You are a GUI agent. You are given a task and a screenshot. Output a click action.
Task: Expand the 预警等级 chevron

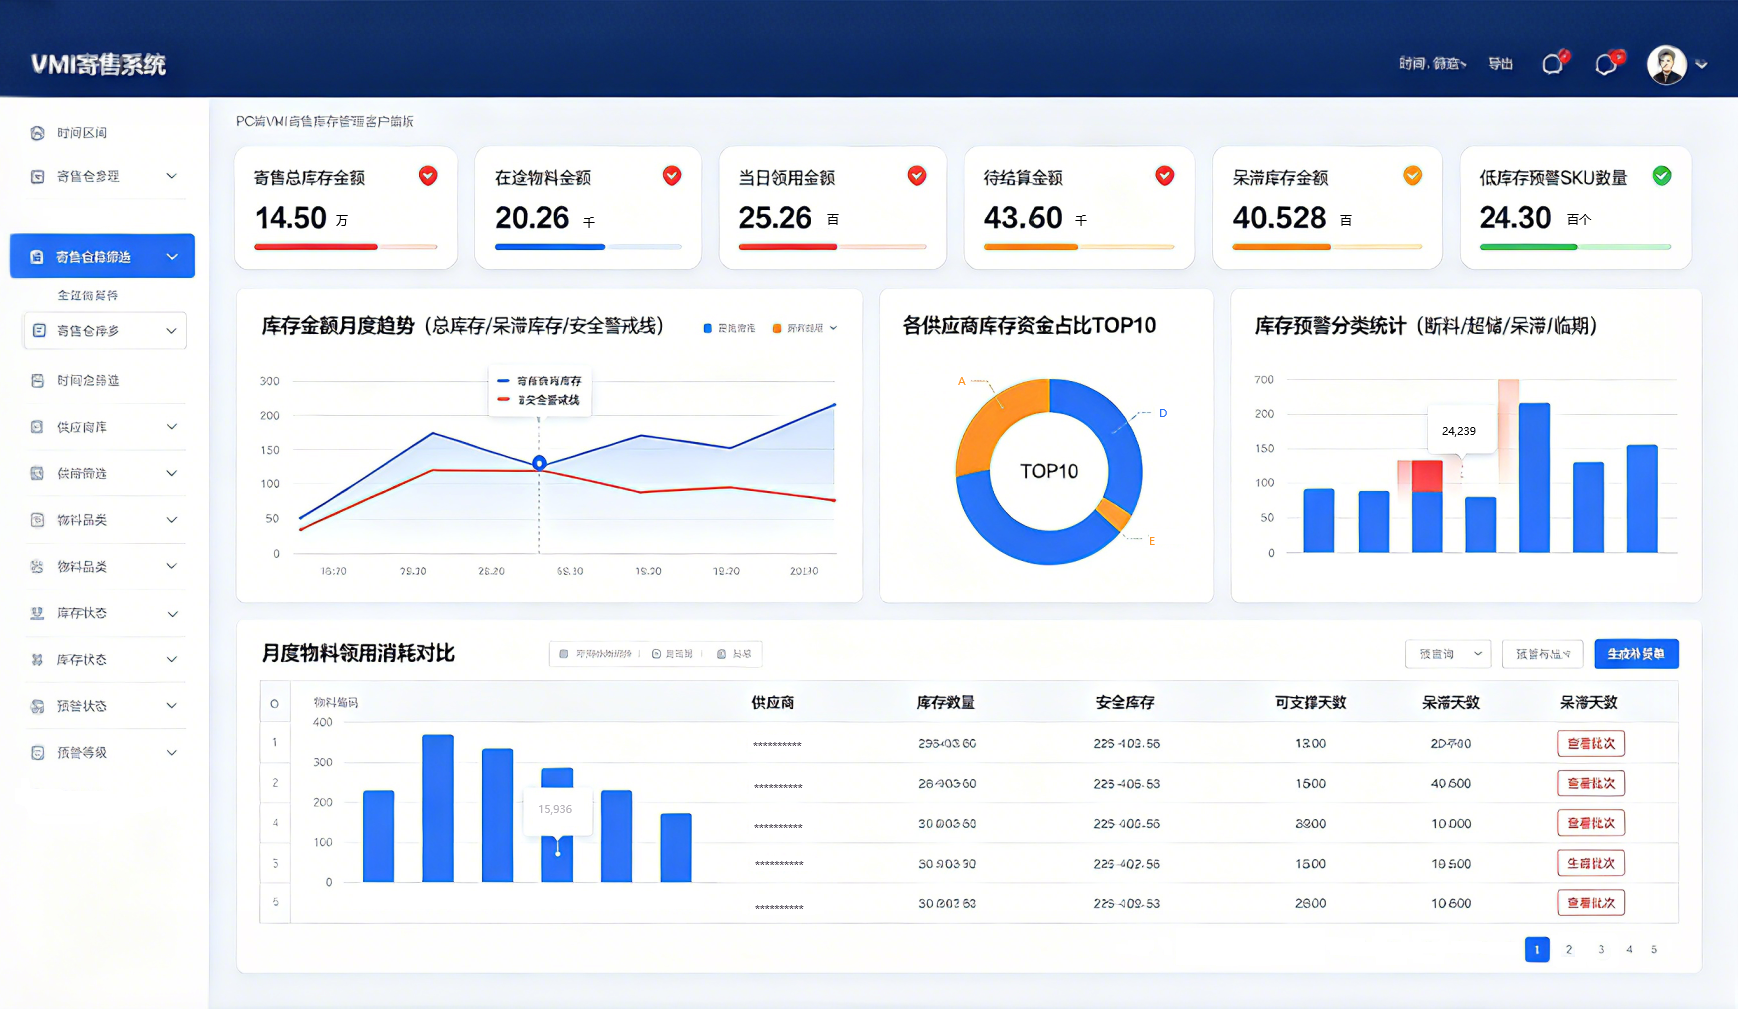click(x=172, y=753)
